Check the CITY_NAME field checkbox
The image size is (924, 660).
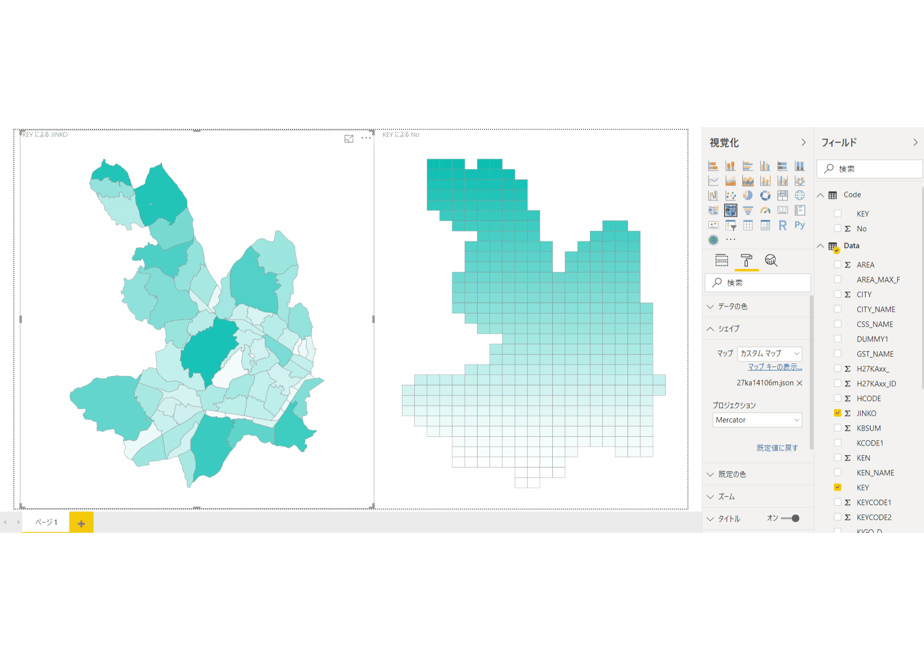tap(837, 309)
